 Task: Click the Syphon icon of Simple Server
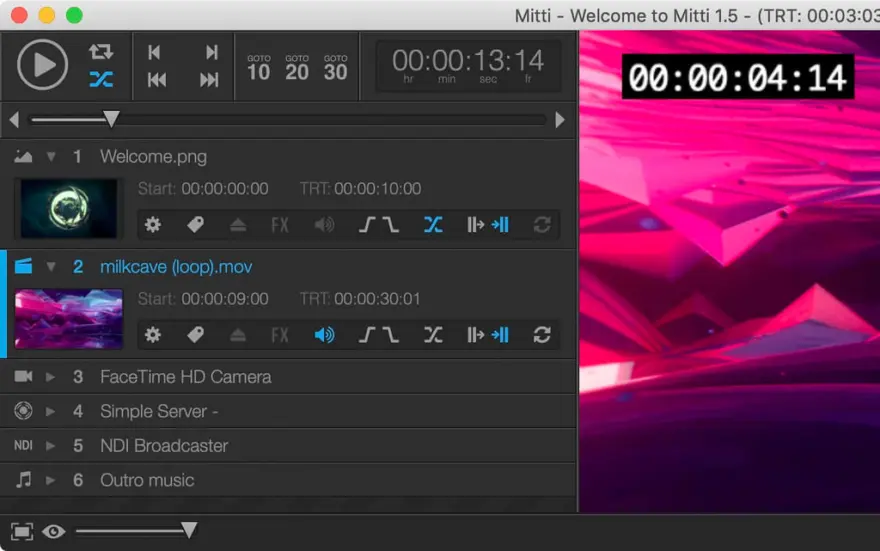click(x=23, y=411)
